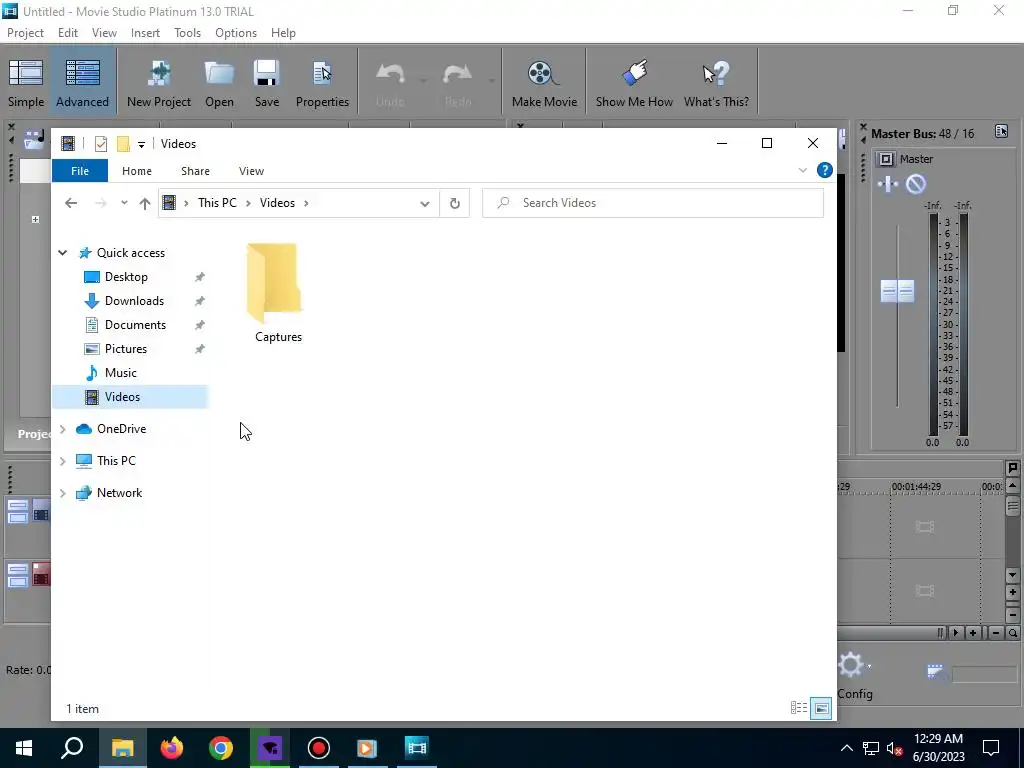This screenshot has height=768, width=1024.
Task: Click the Properties checkmark icon in title bar
Action: click(101, 144)
